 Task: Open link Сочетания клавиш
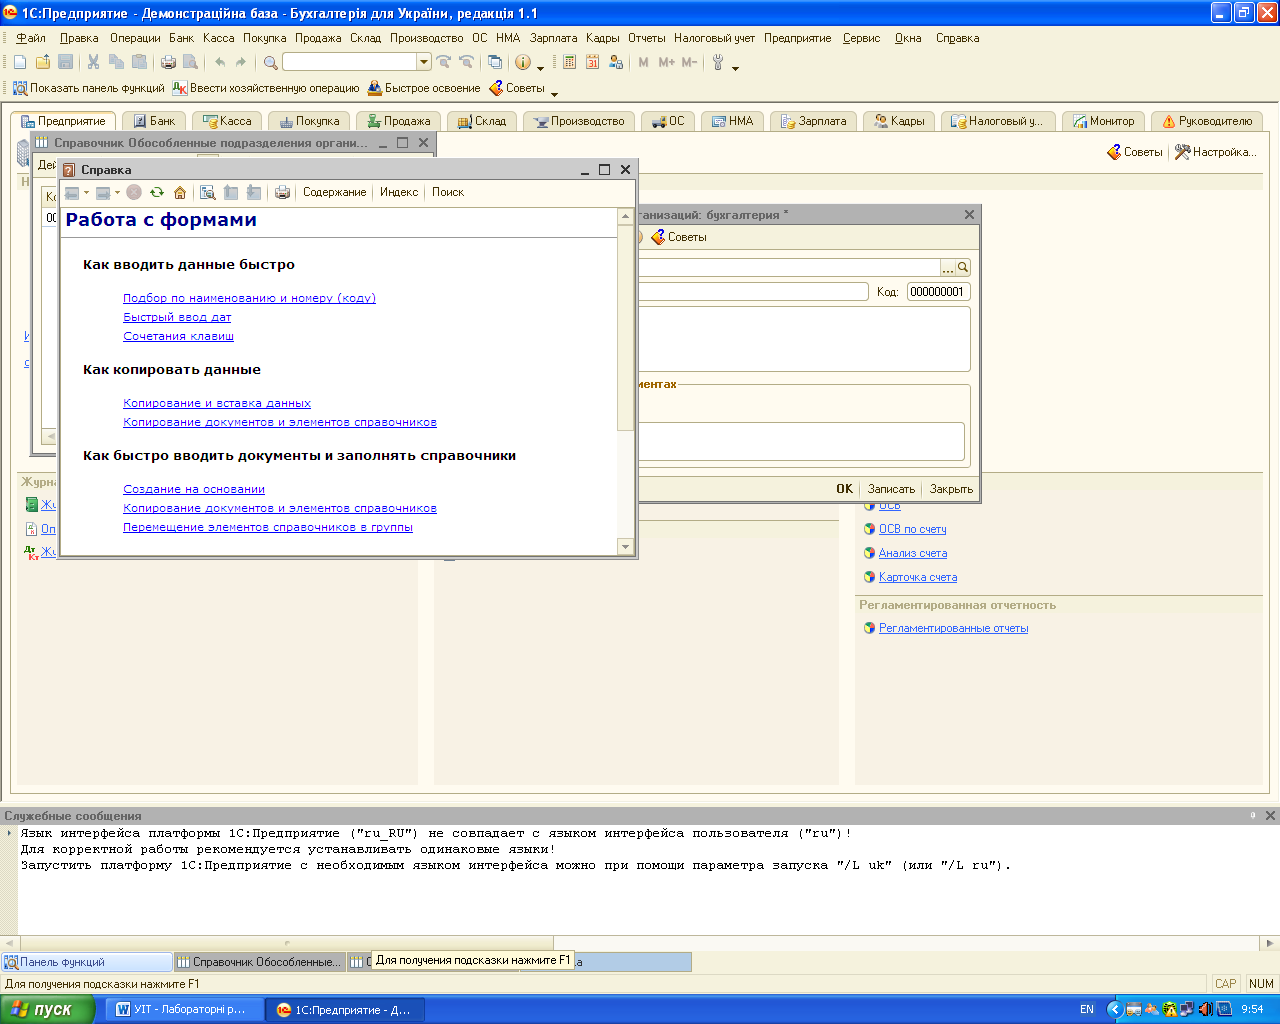(x=178, y=336)
